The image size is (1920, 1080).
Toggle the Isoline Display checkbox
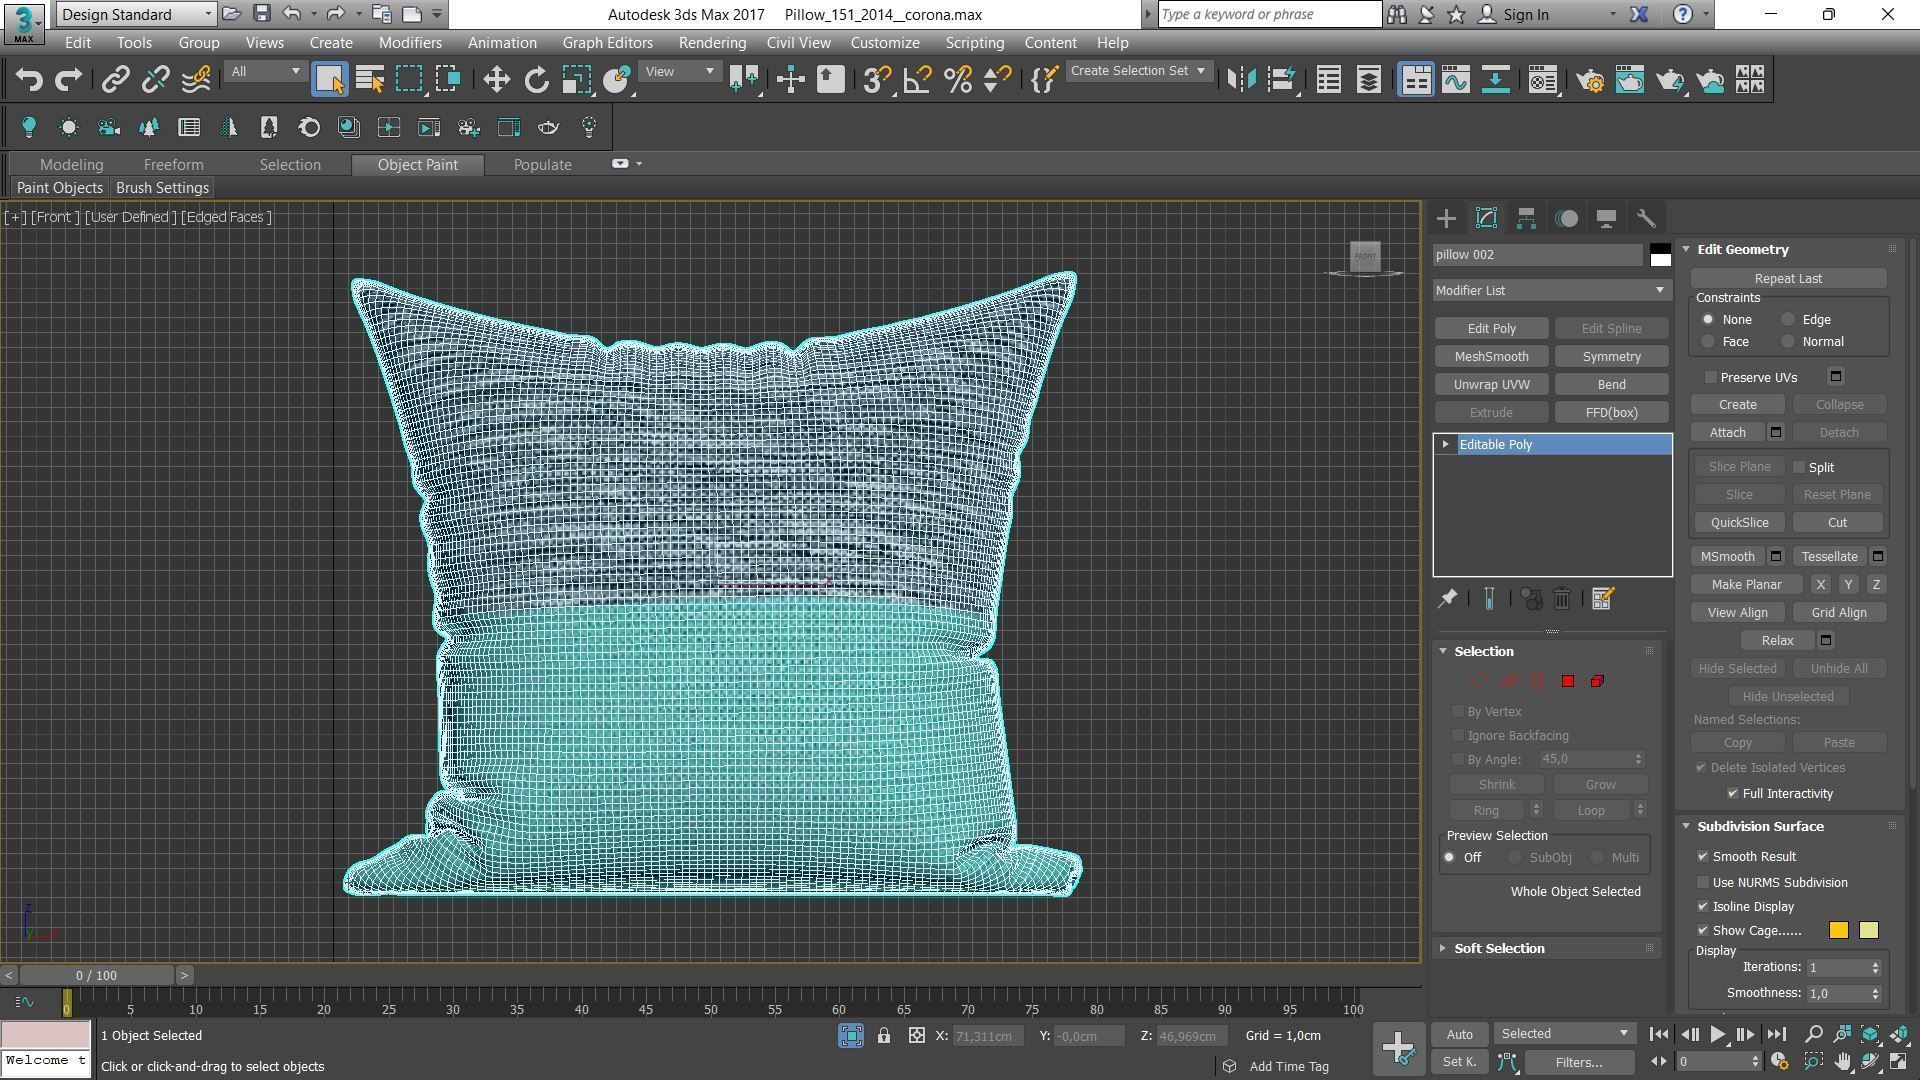click(1703, 907)
